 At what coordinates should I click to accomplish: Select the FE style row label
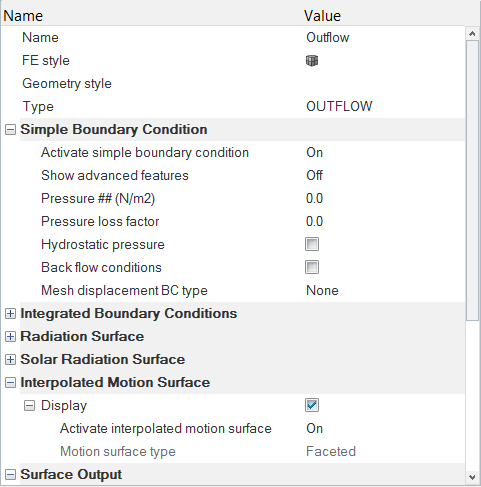[x=46, y=61]
